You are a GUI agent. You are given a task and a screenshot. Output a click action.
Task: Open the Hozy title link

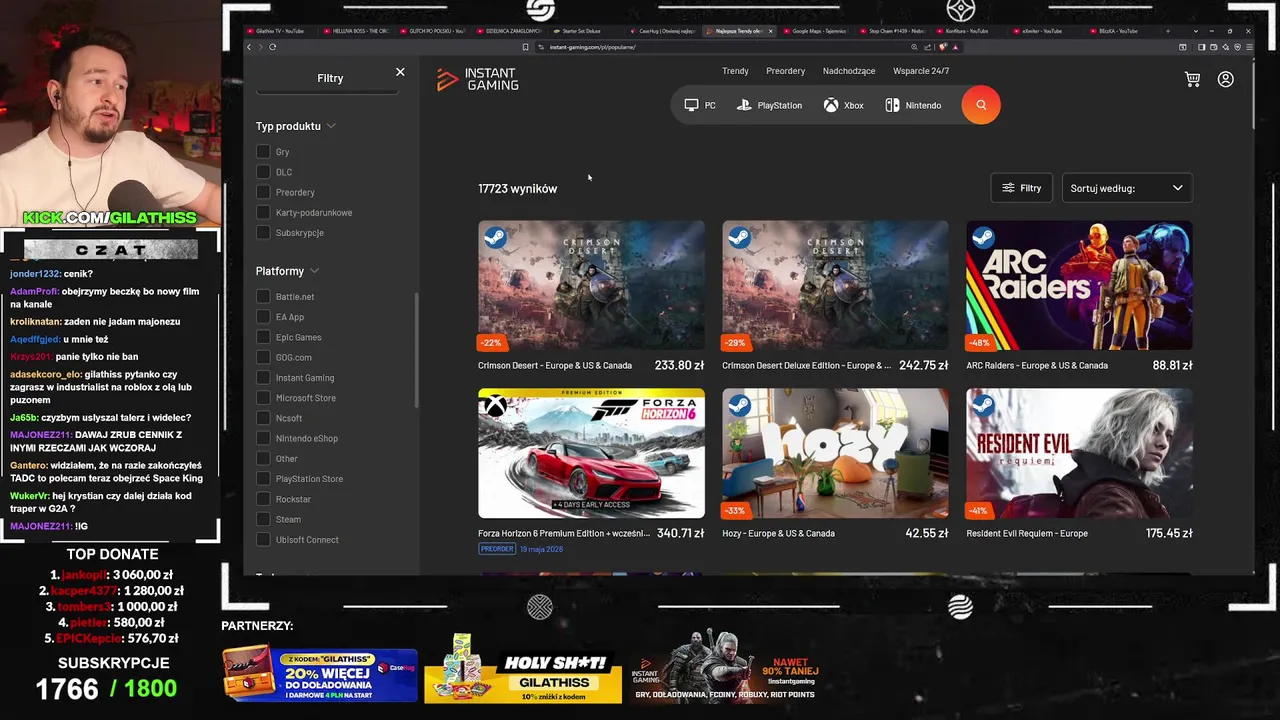point(778,533)
